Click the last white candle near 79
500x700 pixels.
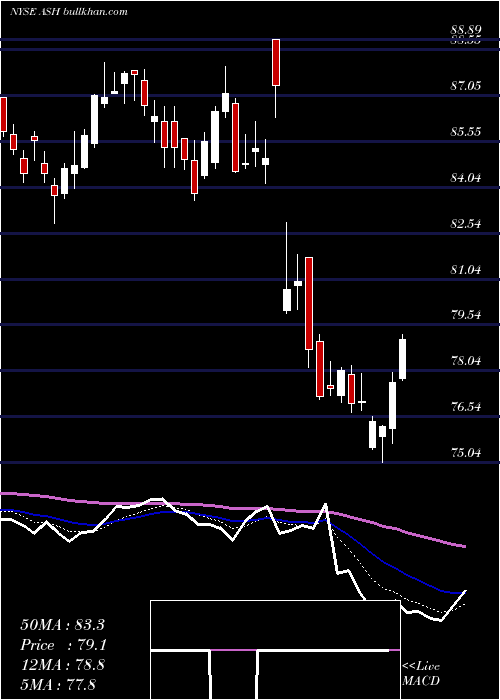click(402, 359)
